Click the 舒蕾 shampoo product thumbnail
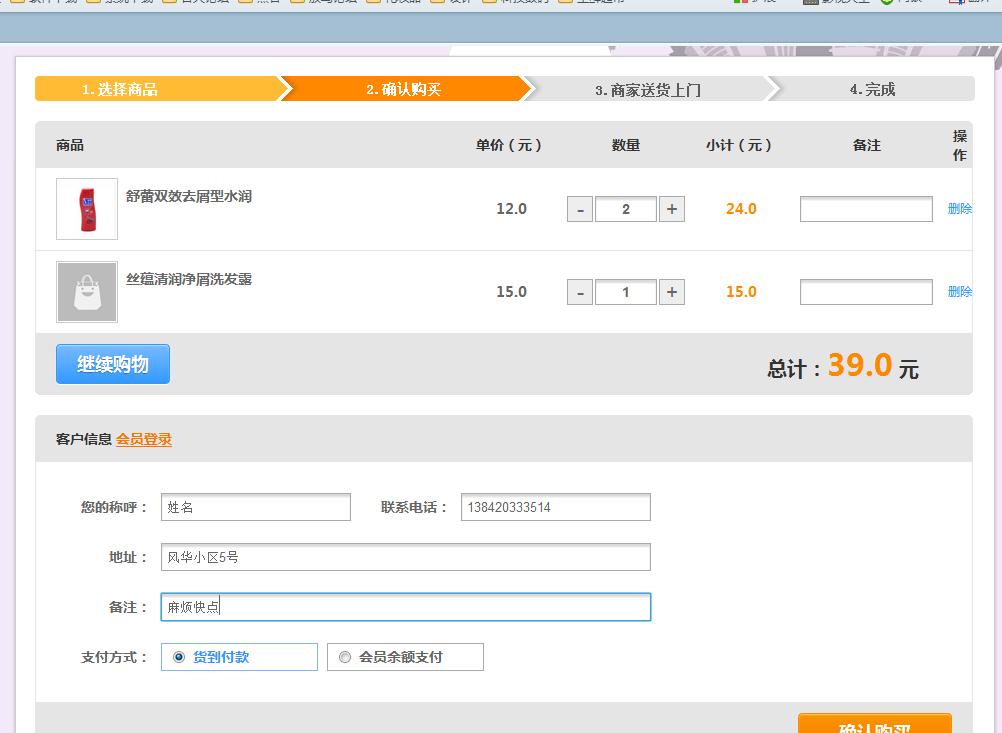Screen dimensions: 1002x733 [x=87, y=209]
